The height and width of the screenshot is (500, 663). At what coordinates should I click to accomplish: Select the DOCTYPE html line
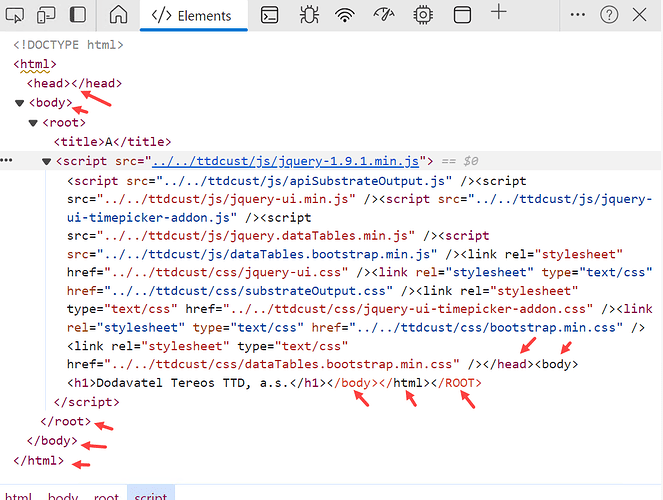tap(68, 45)
